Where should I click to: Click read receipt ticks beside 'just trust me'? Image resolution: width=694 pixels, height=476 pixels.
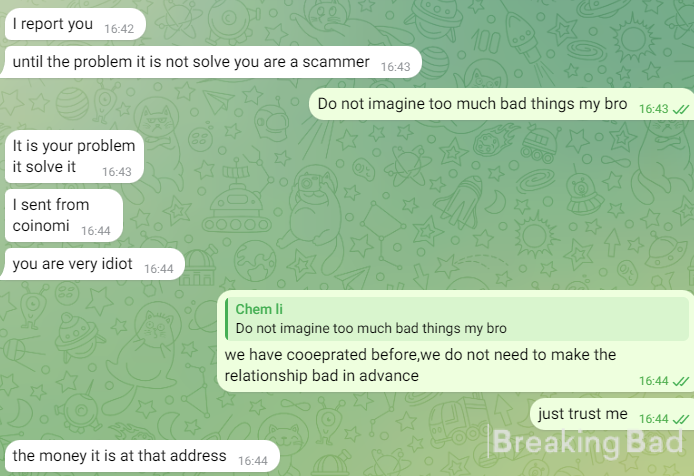[681, 419]
